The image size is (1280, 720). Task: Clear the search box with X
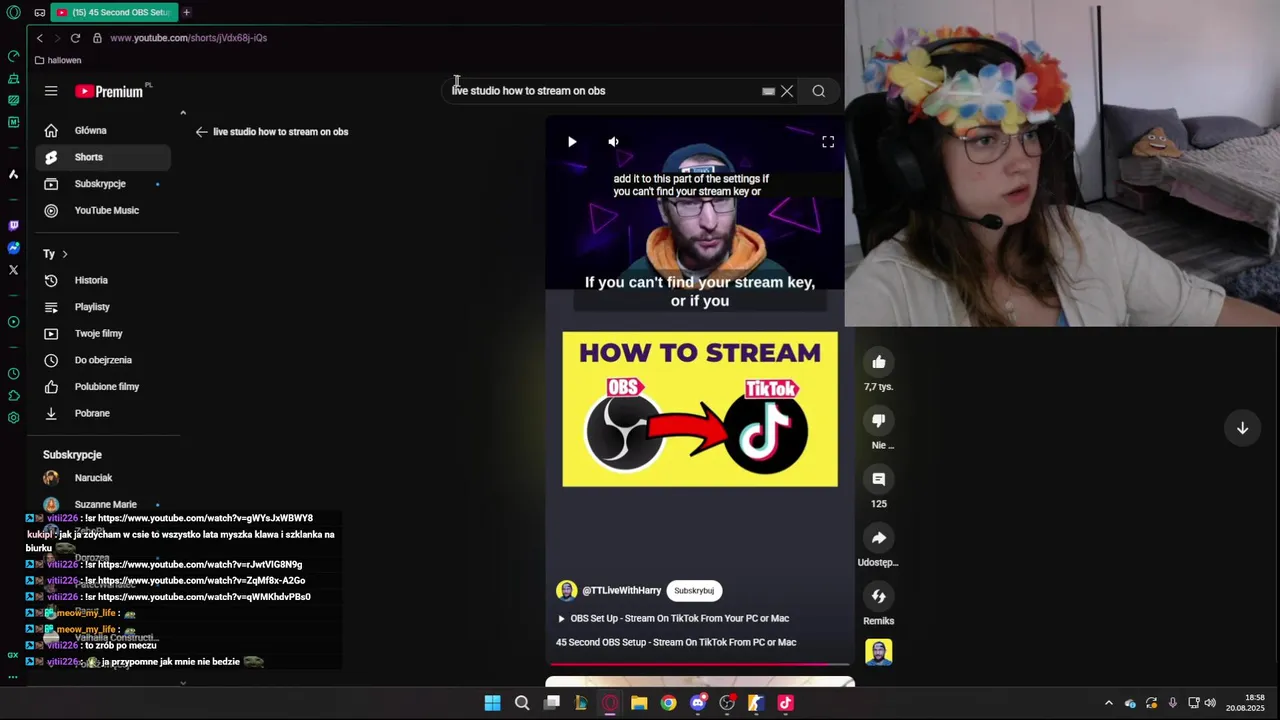(x=787, y=91)
